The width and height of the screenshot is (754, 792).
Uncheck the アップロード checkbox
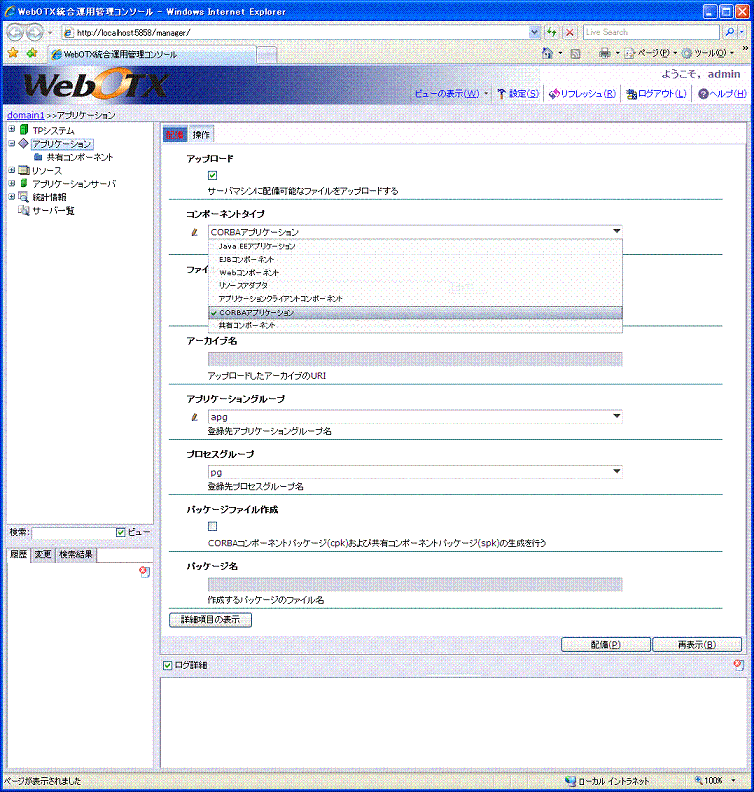tap(212, 175)
